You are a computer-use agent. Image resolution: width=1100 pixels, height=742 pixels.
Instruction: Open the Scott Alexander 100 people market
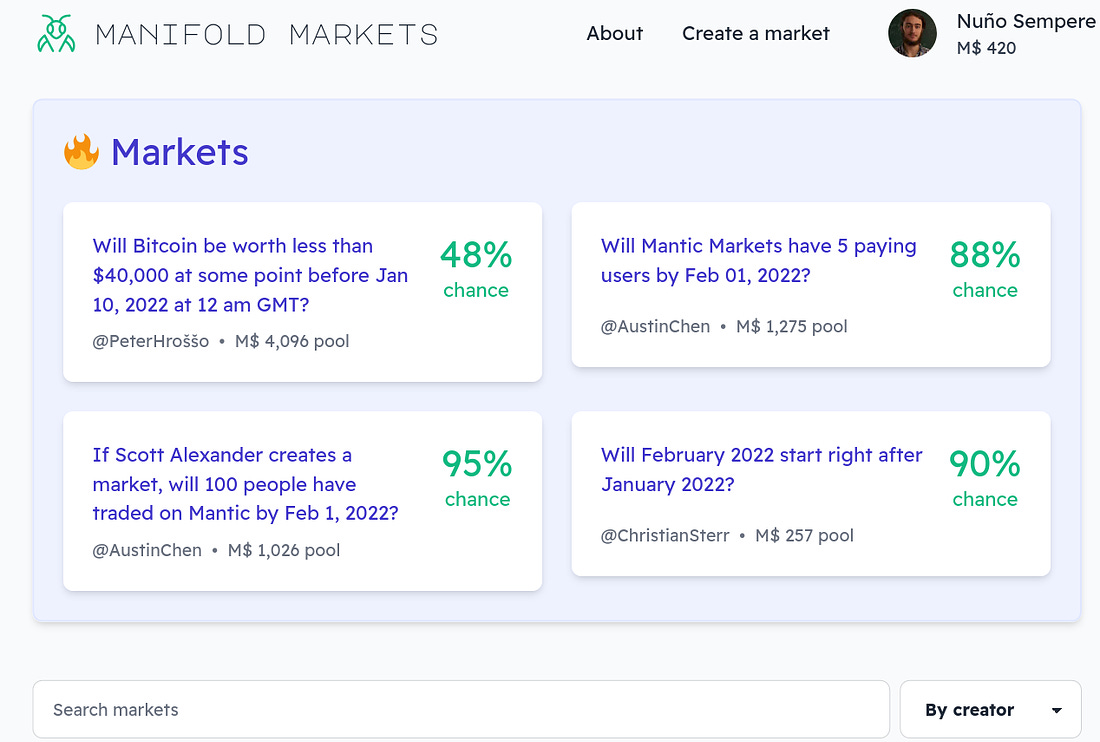click(245, 484)
